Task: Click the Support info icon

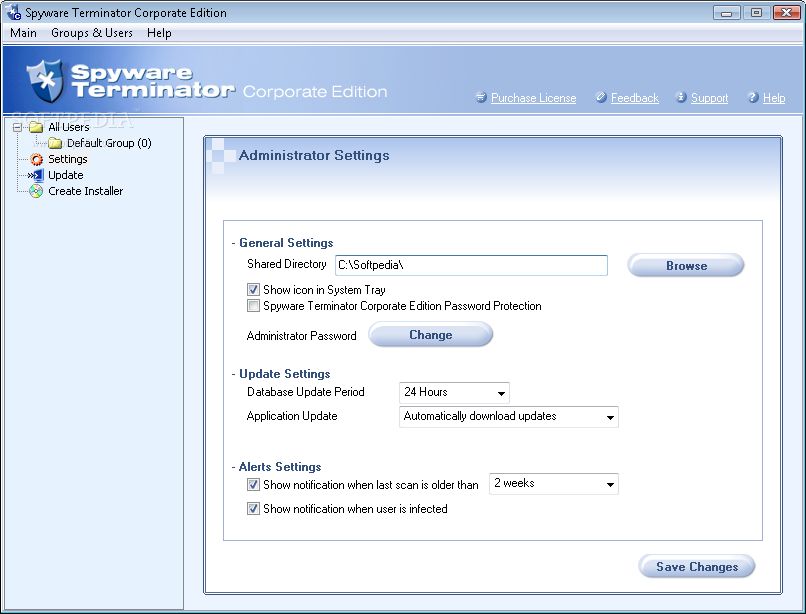Action: pyautogui.click(x=681, y=97)
